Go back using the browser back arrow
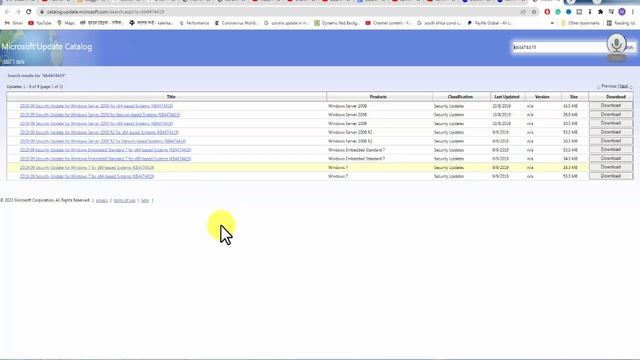The height and width of the screenshot is (360, 640). [7, 12]
